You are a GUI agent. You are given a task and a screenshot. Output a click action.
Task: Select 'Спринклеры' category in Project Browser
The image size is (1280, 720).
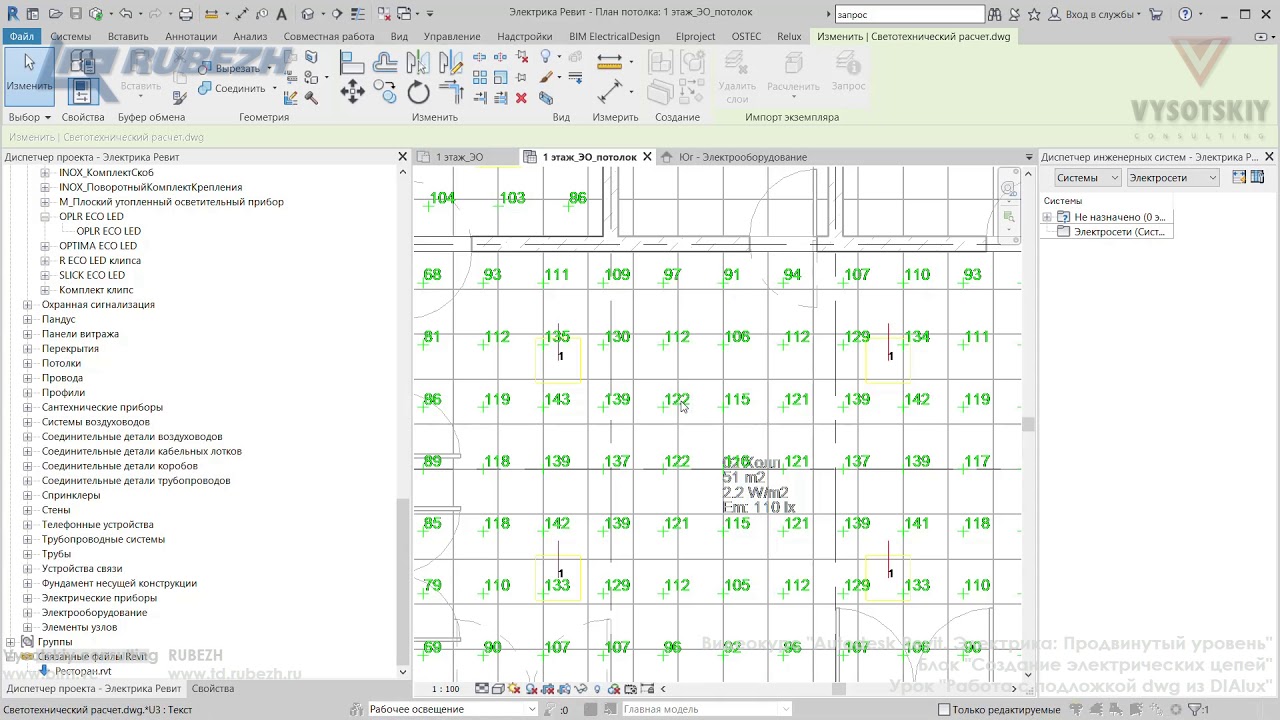pos(71,495)
